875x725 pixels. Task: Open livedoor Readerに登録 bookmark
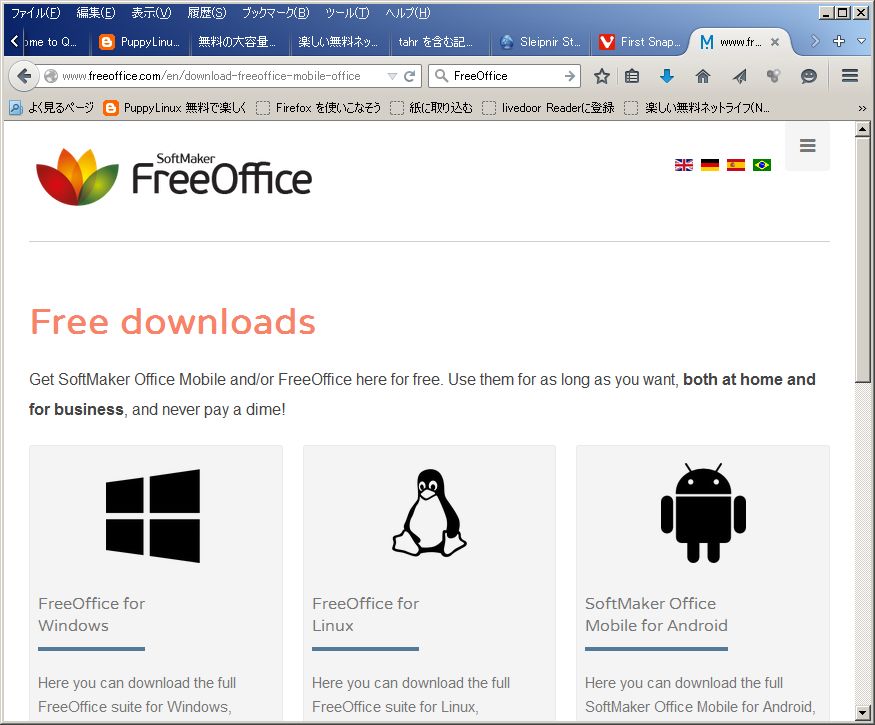pos(549,108)
